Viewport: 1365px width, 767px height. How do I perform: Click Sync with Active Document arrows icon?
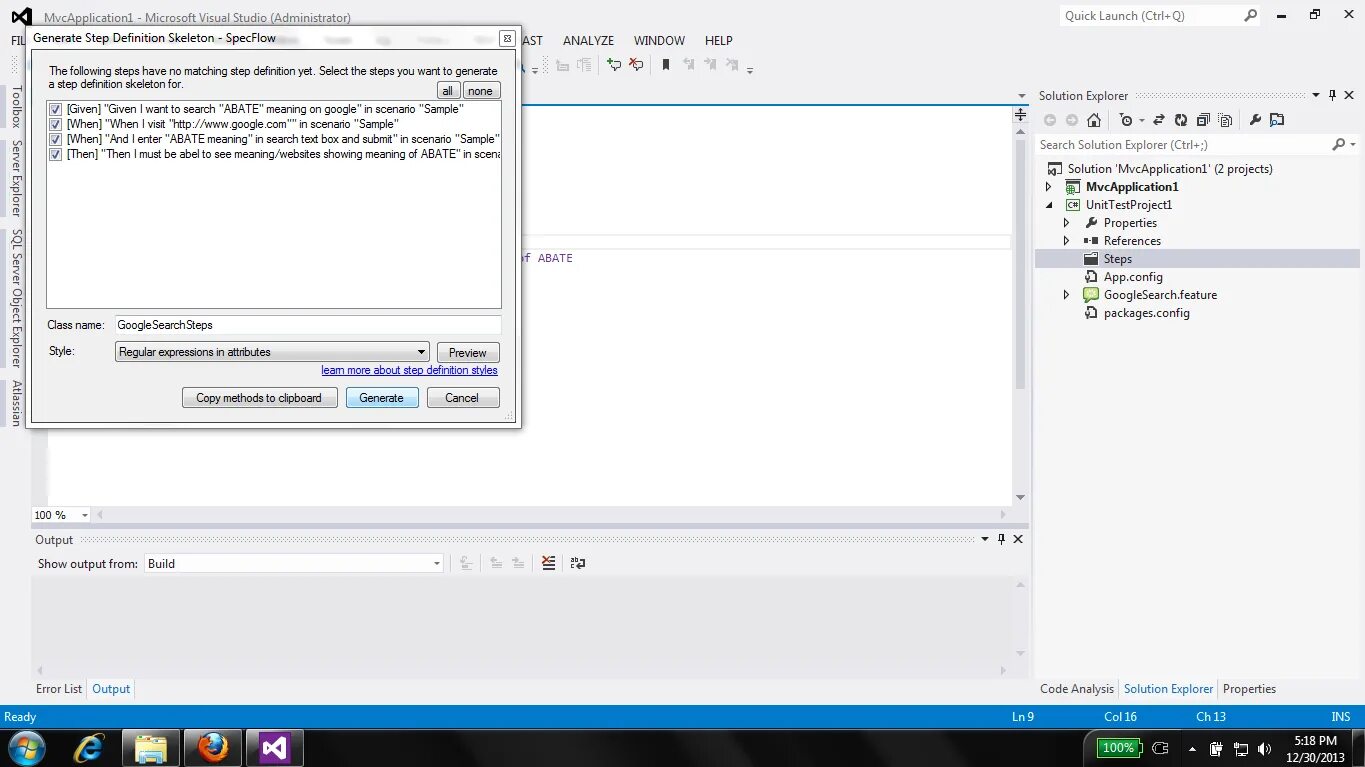tap(1159, 120)
